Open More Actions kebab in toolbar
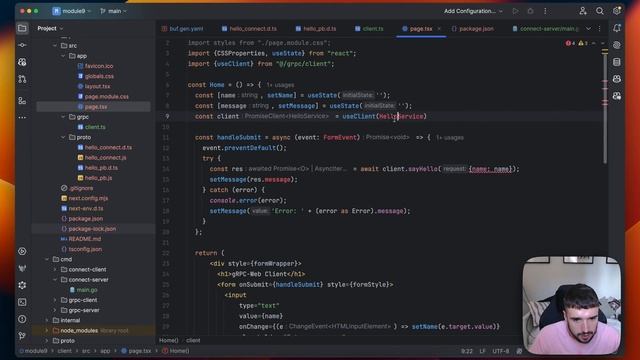The image size is (640, 360). (545, 11)
